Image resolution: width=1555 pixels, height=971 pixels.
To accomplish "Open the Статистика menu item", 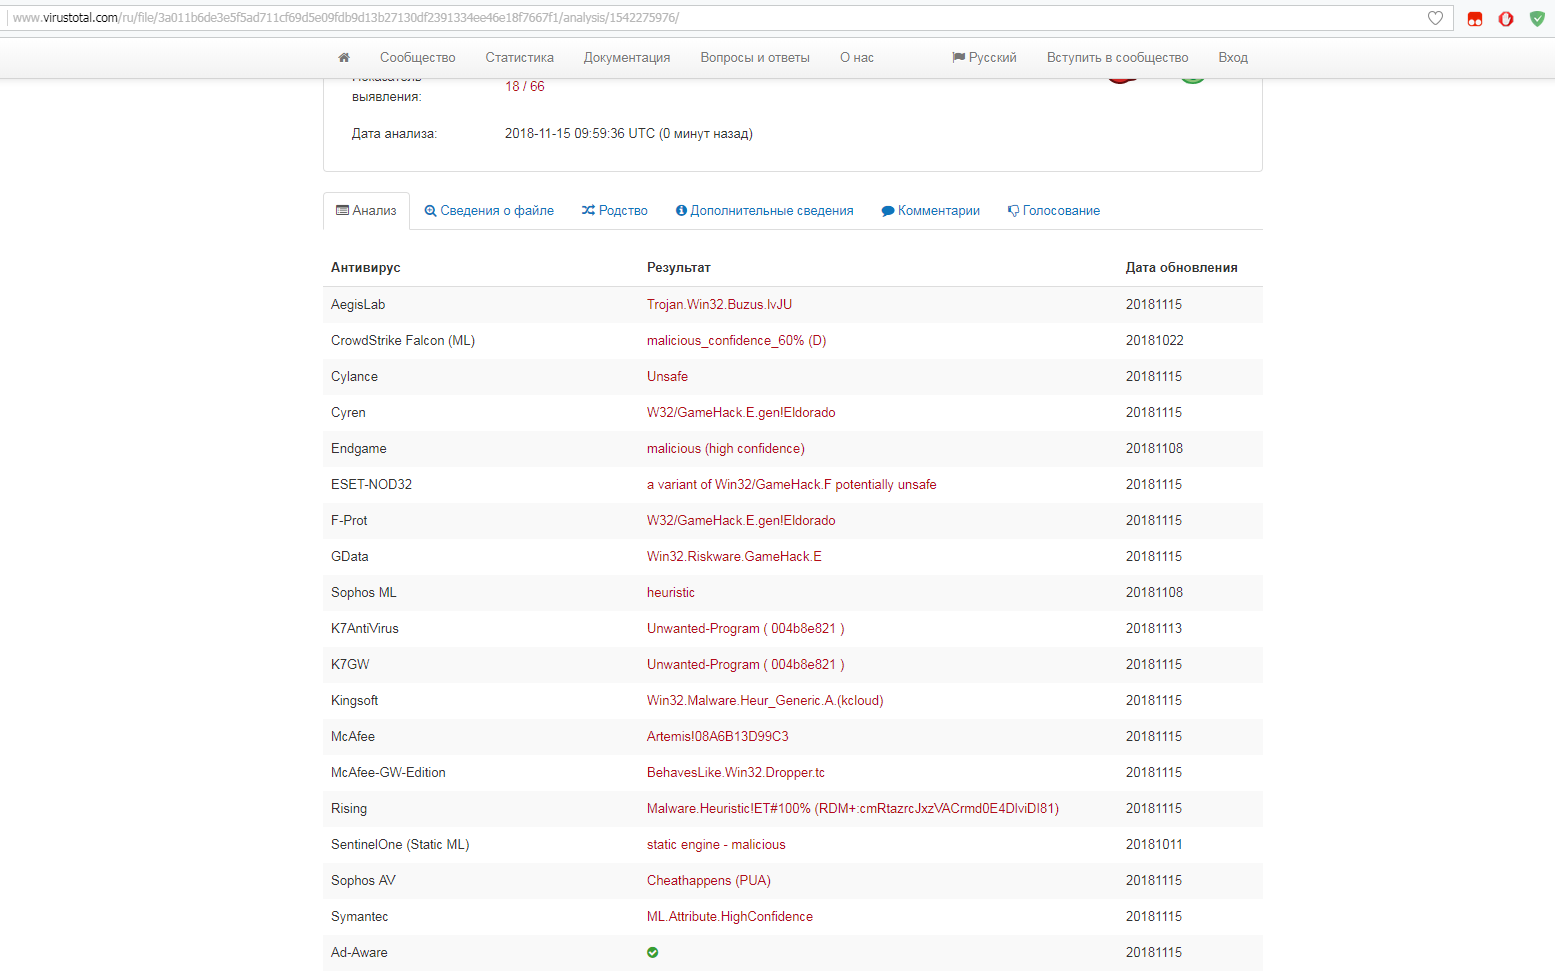I will [x=519, y=58].
